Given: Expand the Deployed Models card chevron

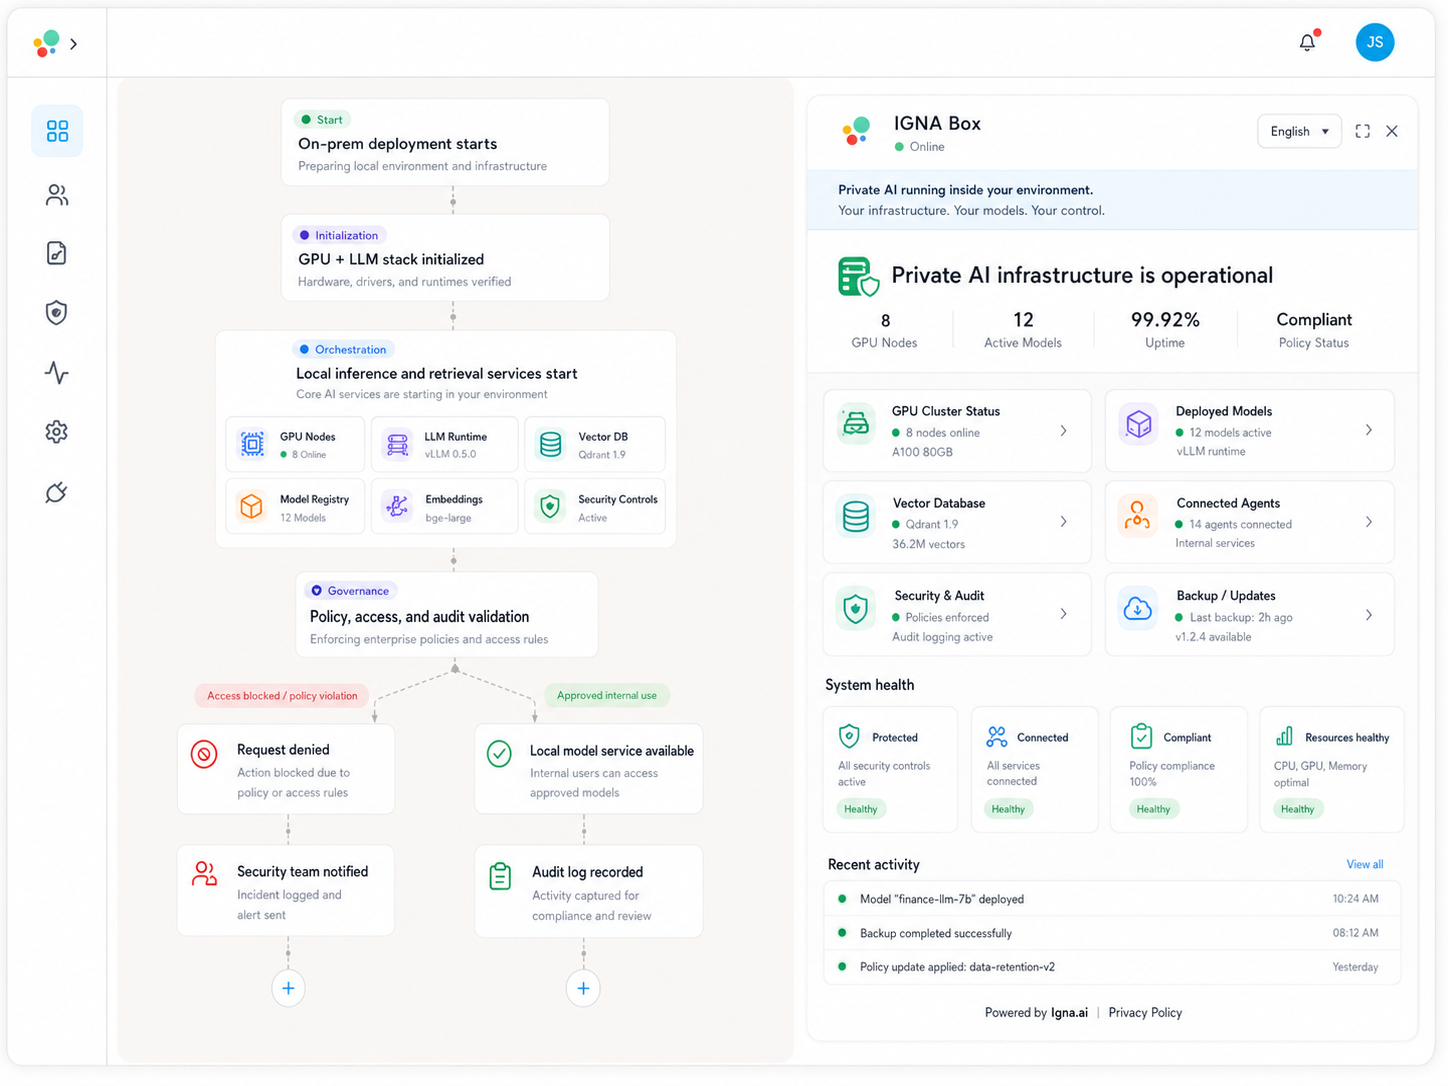Looking at the screenshot, I should [x=1369, y=430].
